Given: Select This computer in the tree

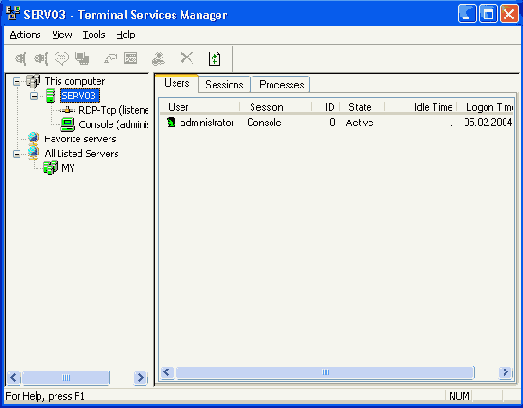Looking at the screenshot, I should click(75, 81).
